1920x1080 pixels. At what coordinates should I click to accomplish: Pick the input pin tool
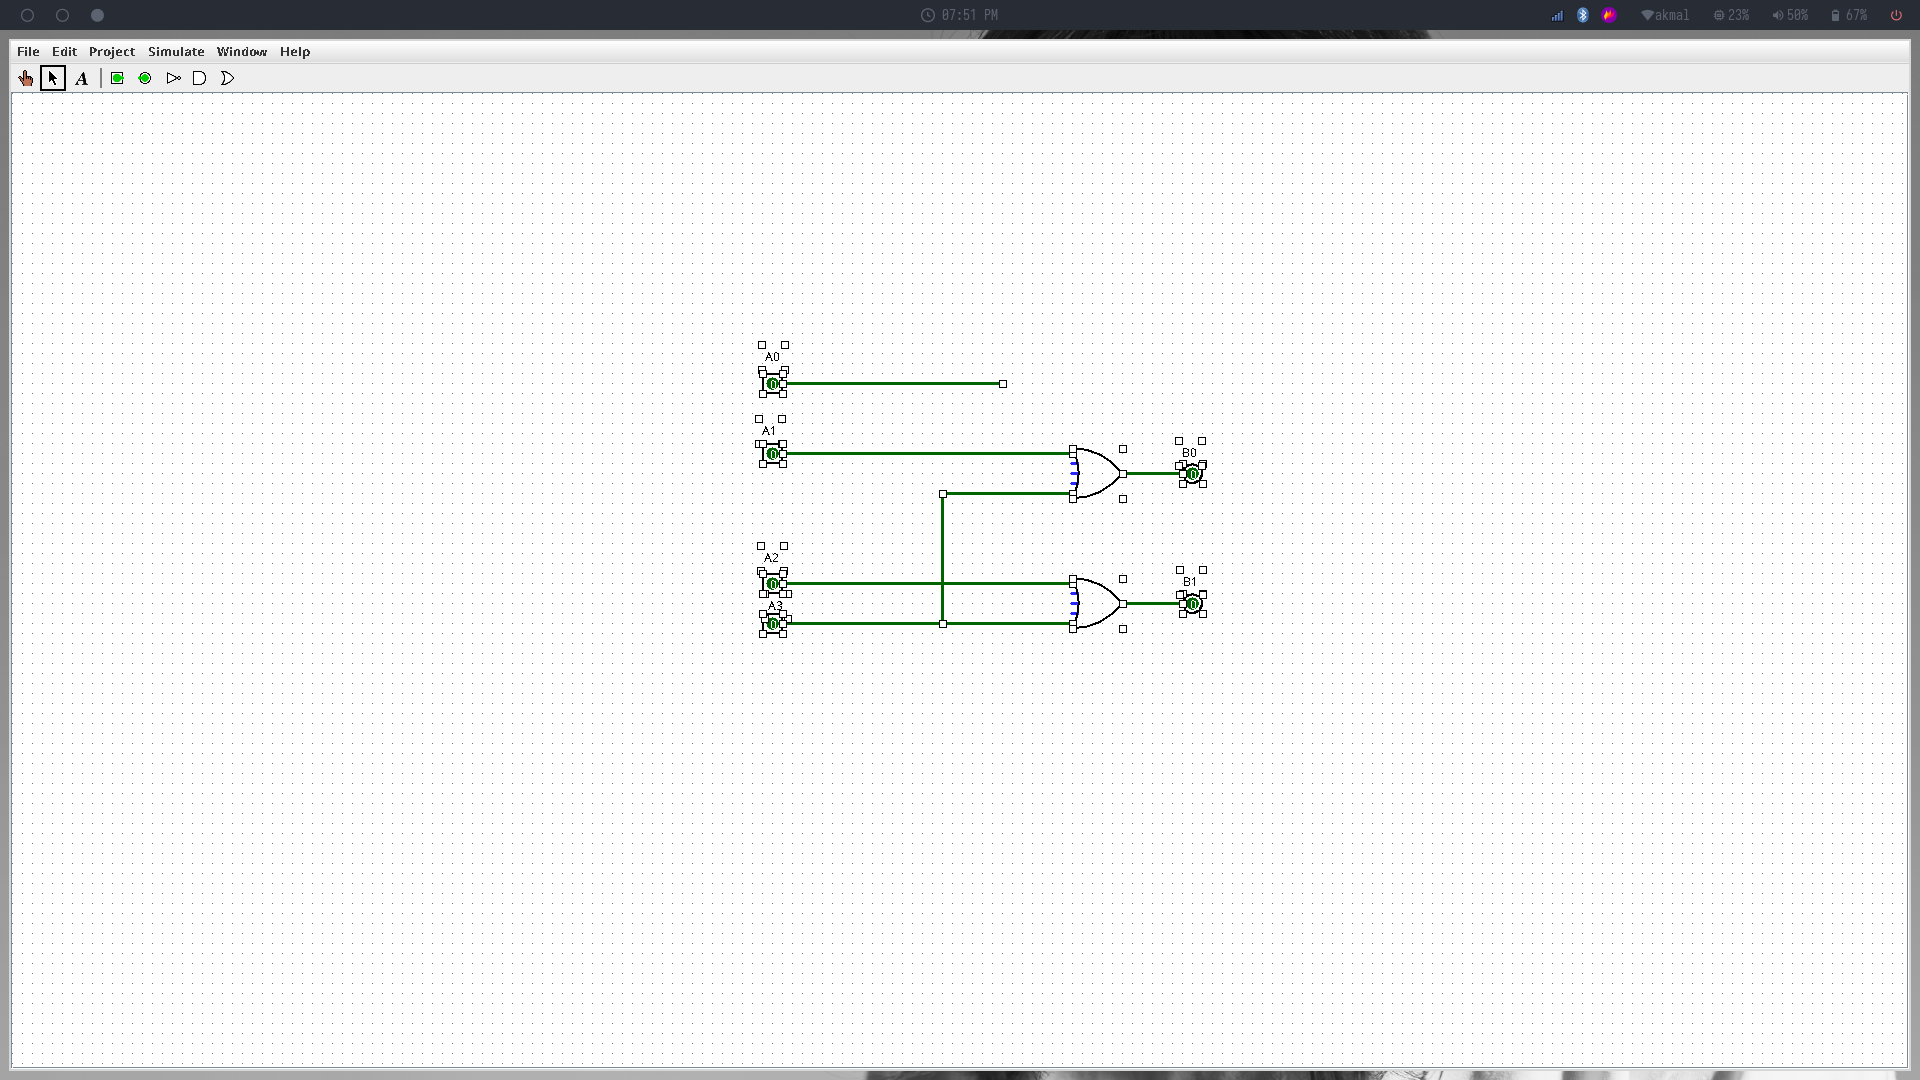pyautogui.click(x=117, y=78)
